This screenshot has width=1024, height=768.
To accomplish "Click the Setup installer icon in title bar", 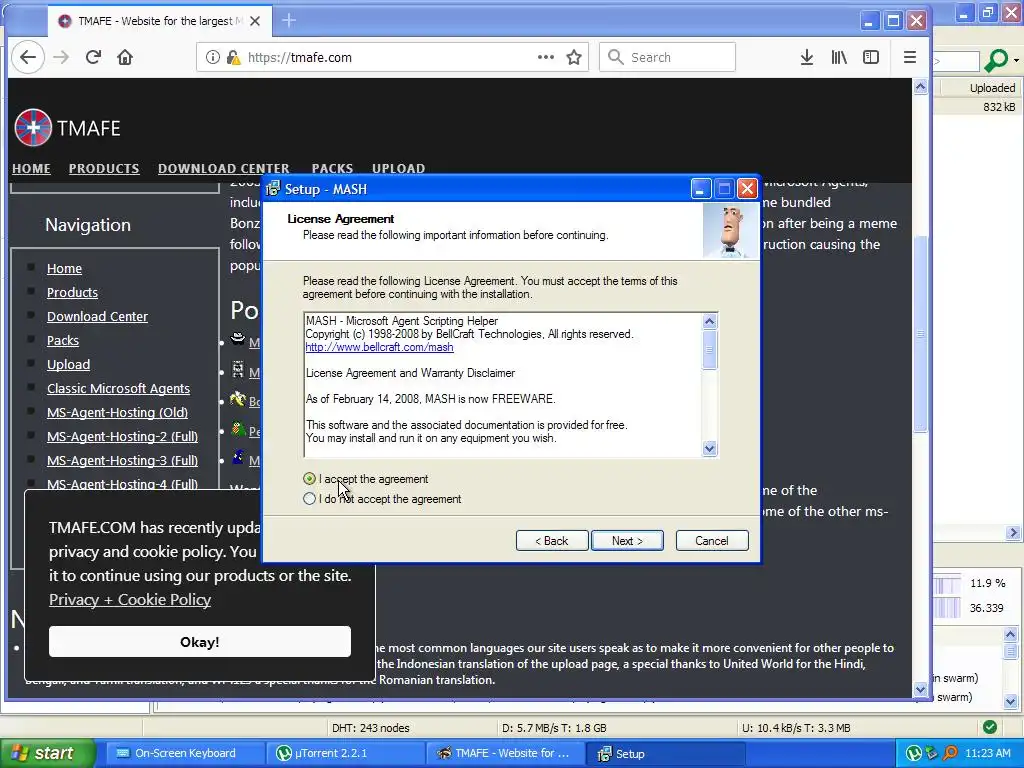I will click(273, 189).
